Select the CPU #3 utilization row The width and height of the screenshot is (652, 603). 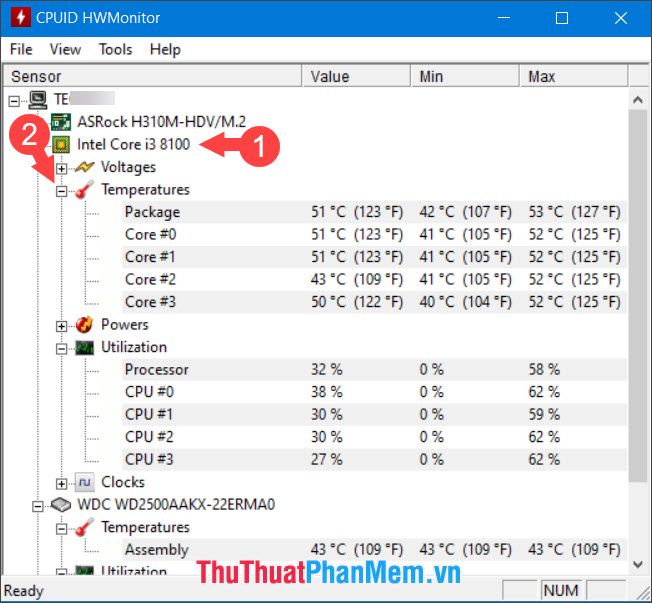coord(374,460)
